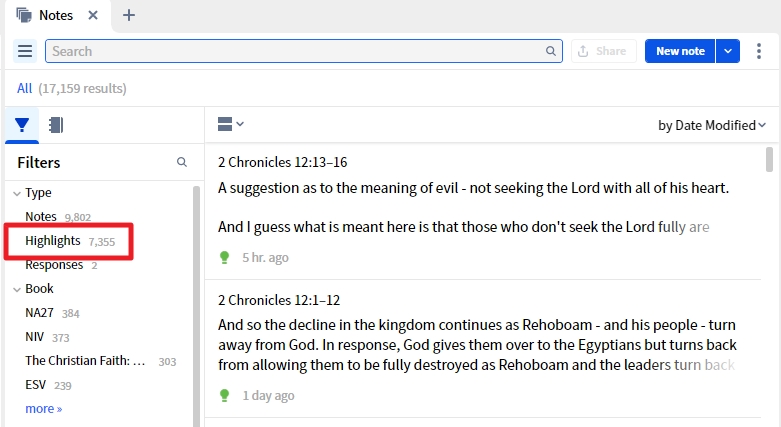Click inside the Search input field
Screen dimensions: 781x427
pyautogui.click(x=295, y=51)
